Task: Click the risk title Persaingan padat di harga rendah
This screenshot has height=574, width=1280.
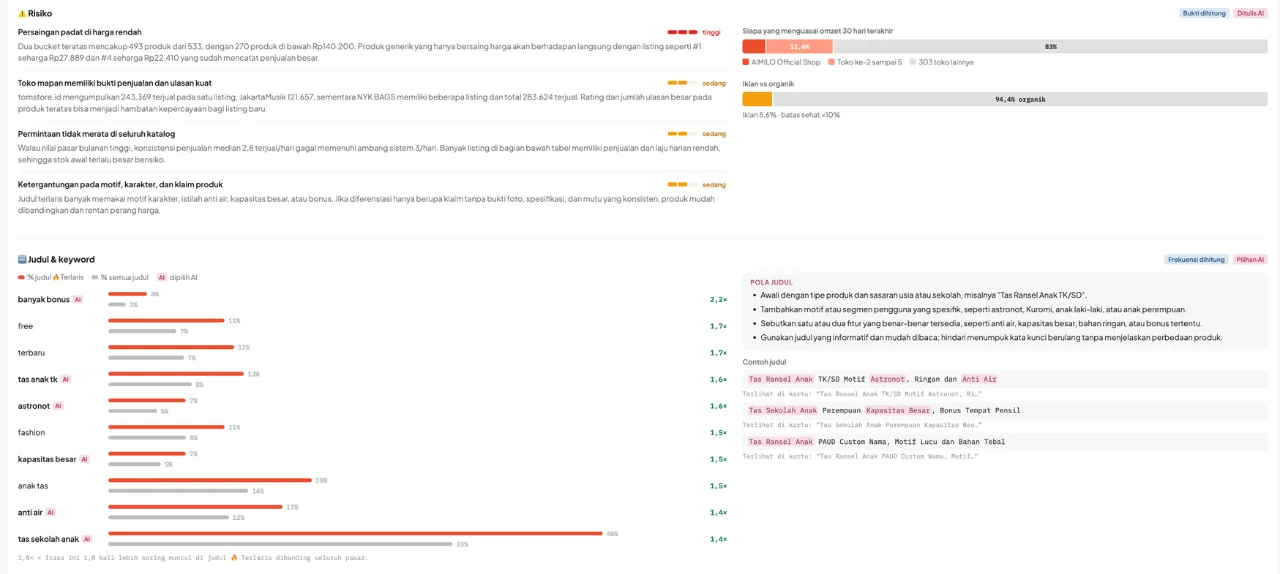Action: pyautogui.click(x=80, y=32)
